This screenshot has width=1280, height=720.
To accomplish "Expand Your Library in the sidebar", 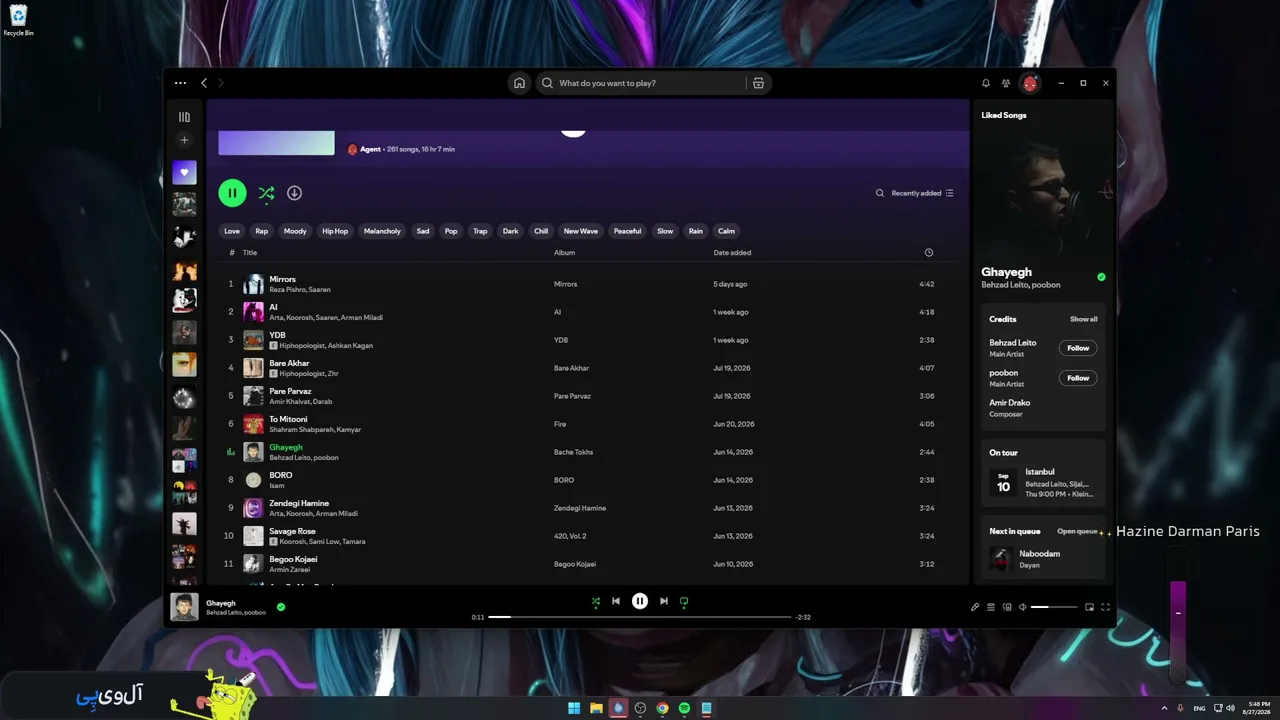I will [184, 117].
